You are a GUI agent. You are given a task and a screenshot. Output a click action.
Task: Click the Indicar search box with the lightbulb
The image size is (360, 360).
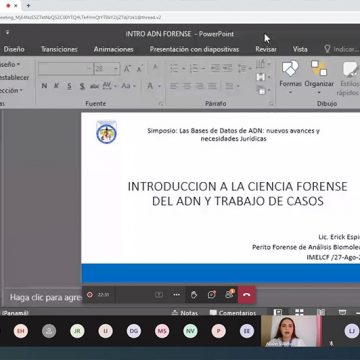pos(342,49)
